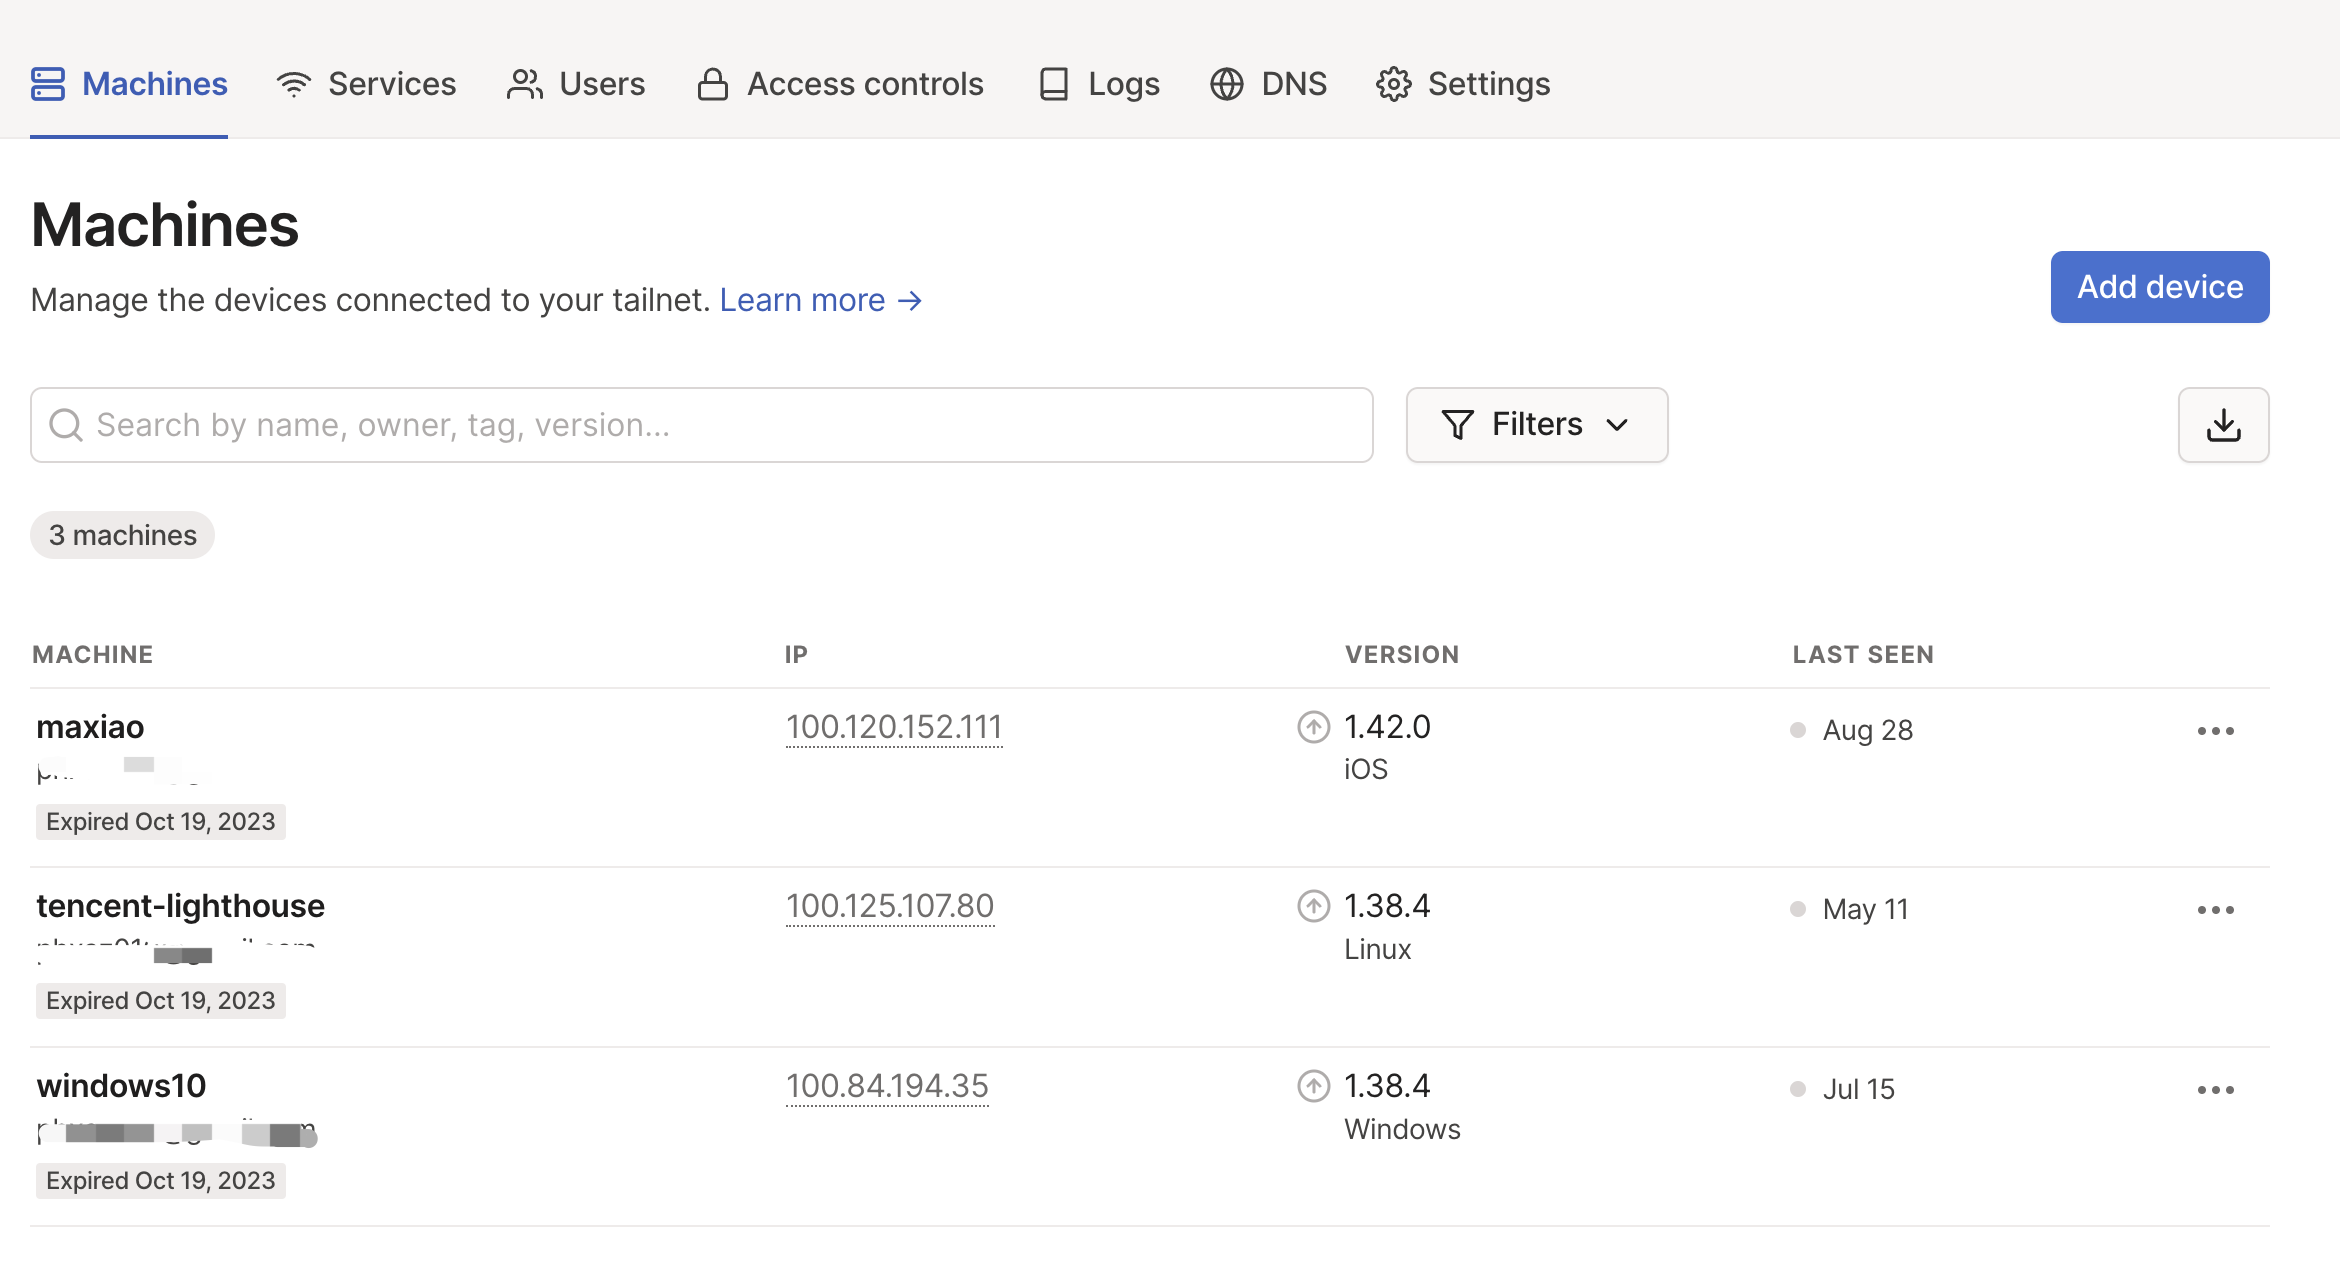
Task: Open three-dot menu for windows10
Action: 2215,1090
